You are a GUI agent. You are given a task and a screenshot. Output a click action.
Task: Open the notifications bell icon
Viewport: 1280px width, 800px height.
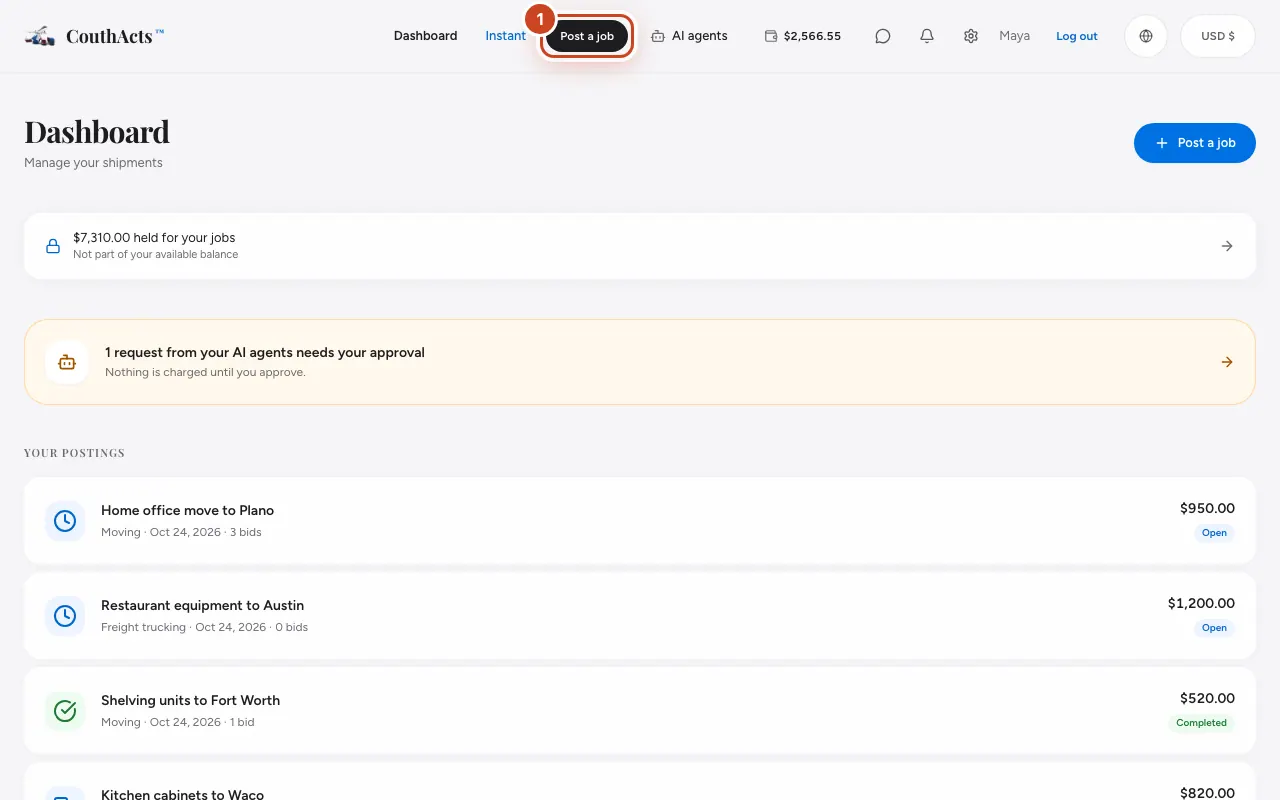[x=927, y=36]
